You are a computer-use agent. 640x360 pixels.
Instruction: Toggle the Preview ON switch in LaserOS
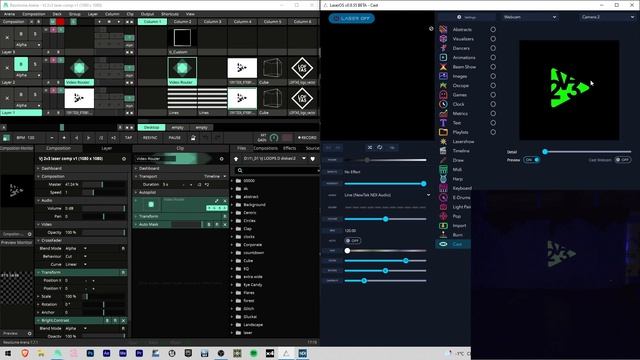click(x=532, y=160)
